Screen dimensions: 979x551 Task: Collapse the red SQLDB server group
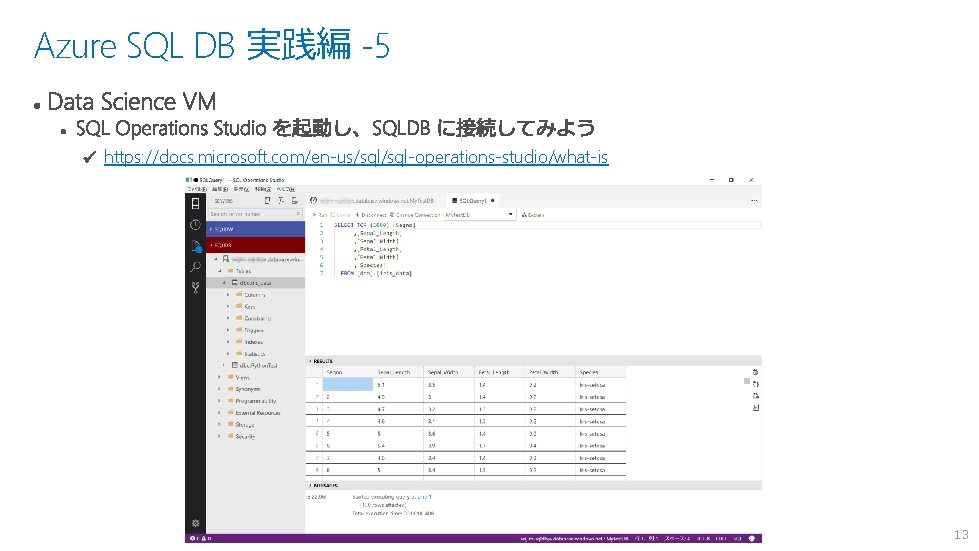[255, 245]
